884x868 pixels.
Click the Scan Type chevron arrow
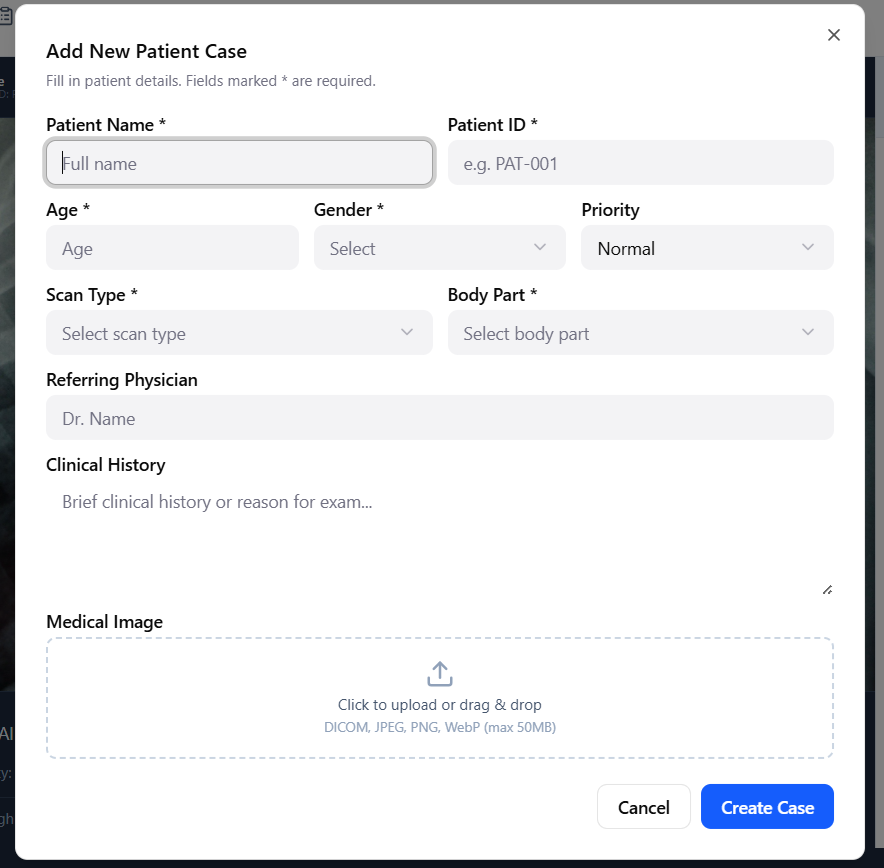pos(406,333)
